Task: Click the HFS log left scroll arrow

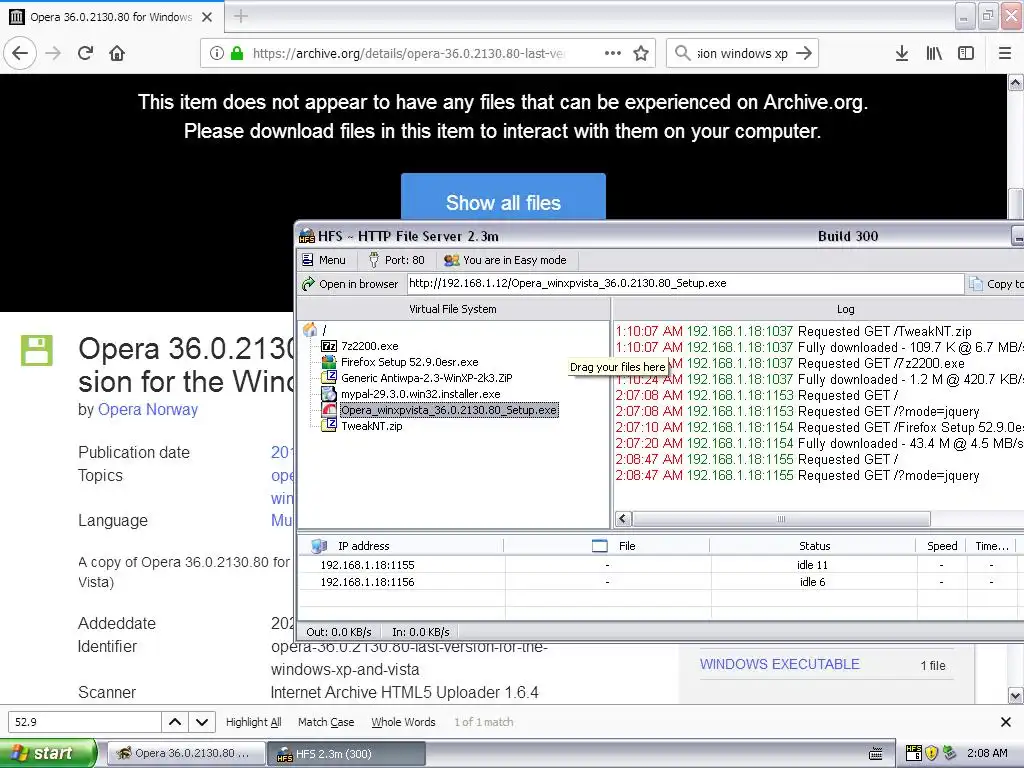Action: click(x=623, y=519)
